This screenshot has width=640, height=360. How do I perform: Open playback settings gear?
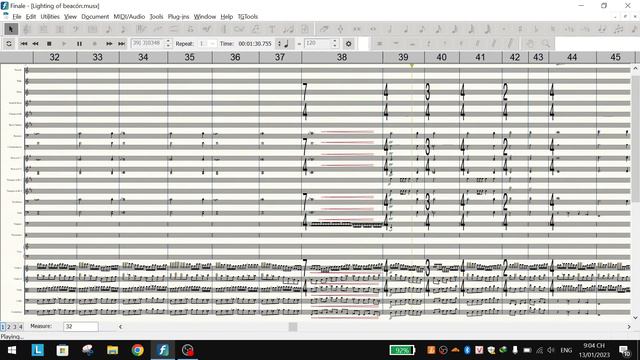(x=349, y=43)
